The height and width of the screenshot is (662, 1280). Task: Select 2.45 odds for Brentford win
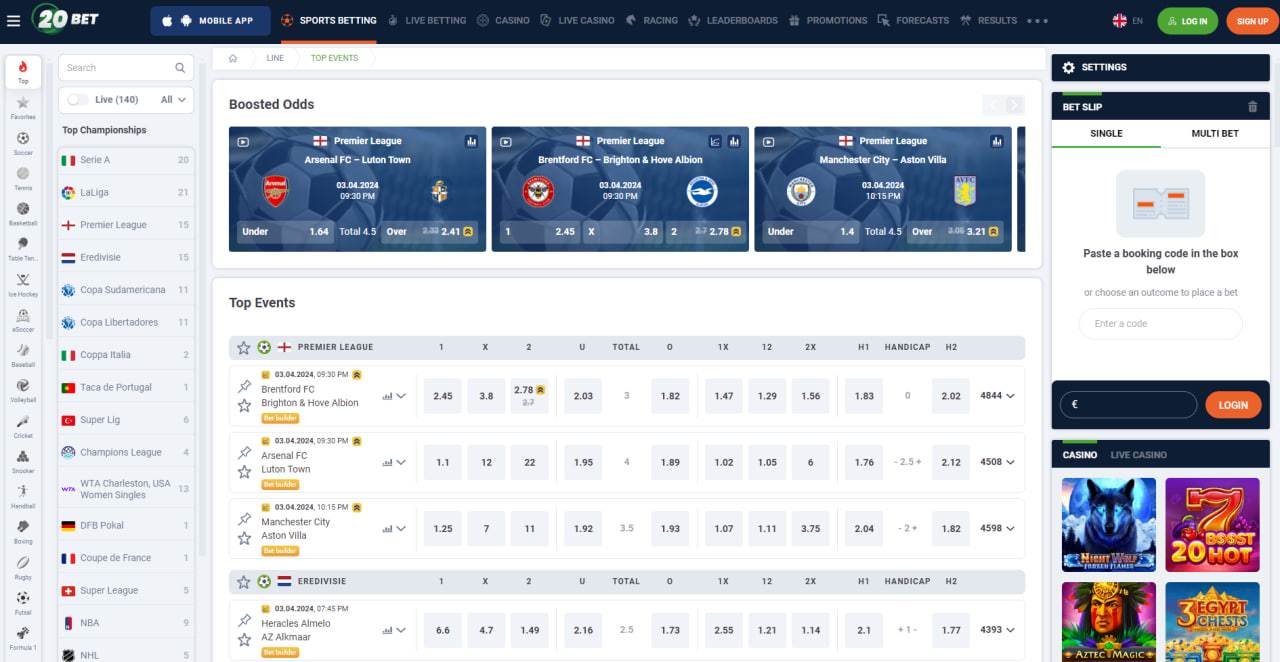(443, 396)
